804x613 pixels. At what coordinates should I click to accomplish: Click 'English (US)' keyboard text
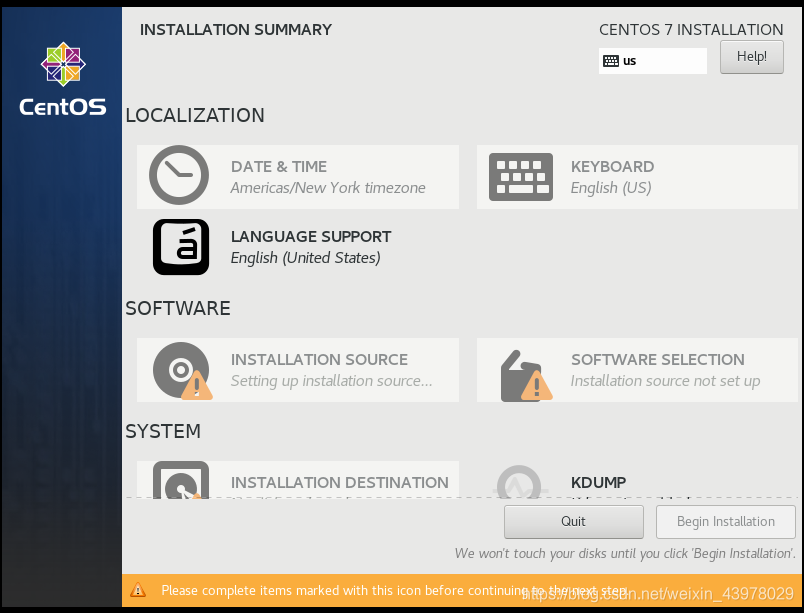611,188
